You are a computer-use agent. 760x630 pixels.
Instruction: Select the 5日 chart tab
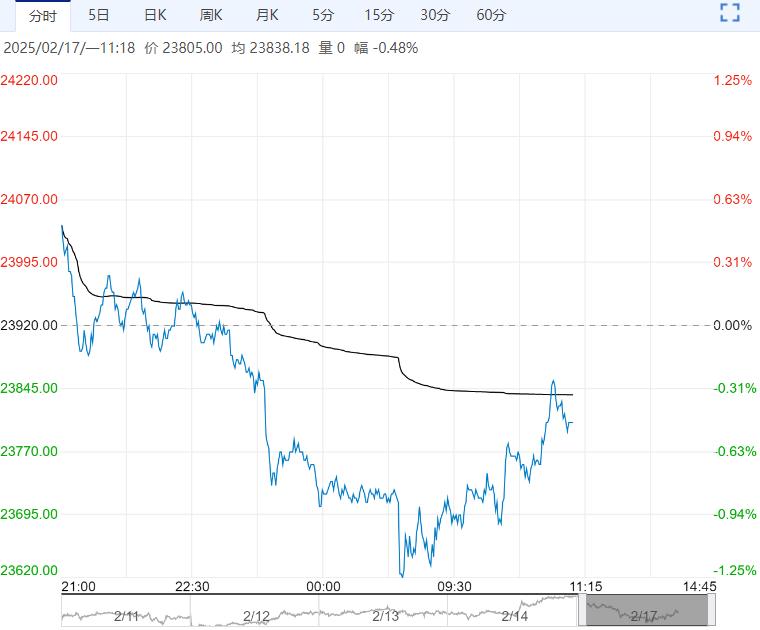pos(99,15)
